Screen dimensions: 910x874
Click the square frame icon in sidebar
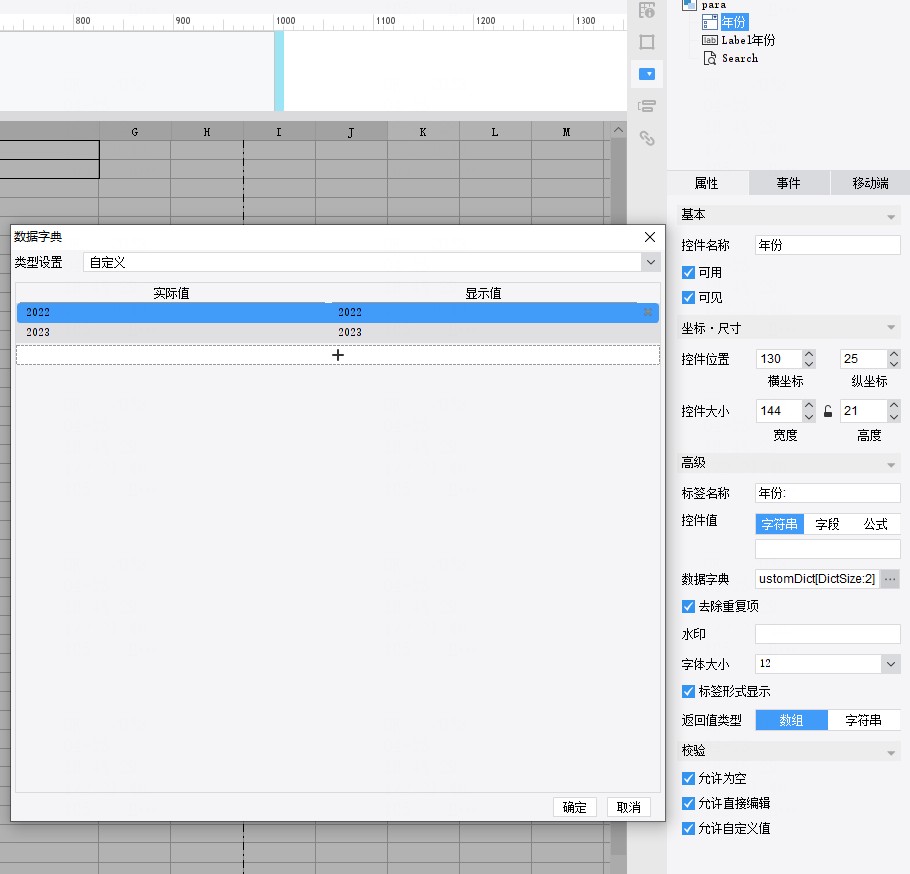coord(647,42)
